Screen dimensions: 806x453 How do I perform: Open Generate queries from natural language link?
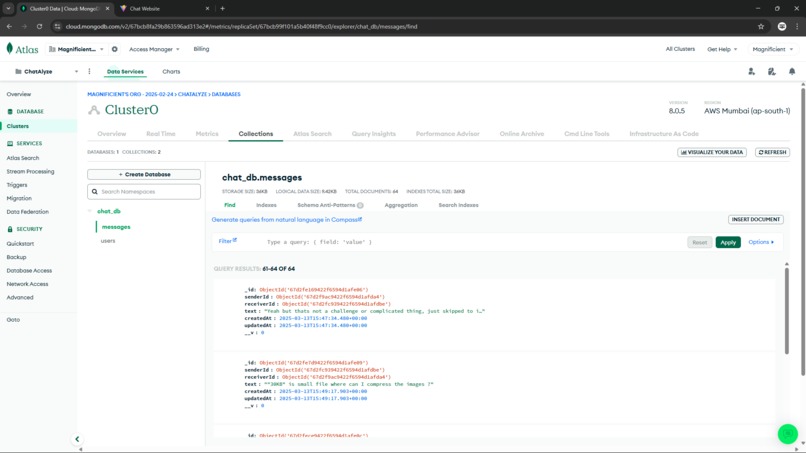(x=286, y=220)
